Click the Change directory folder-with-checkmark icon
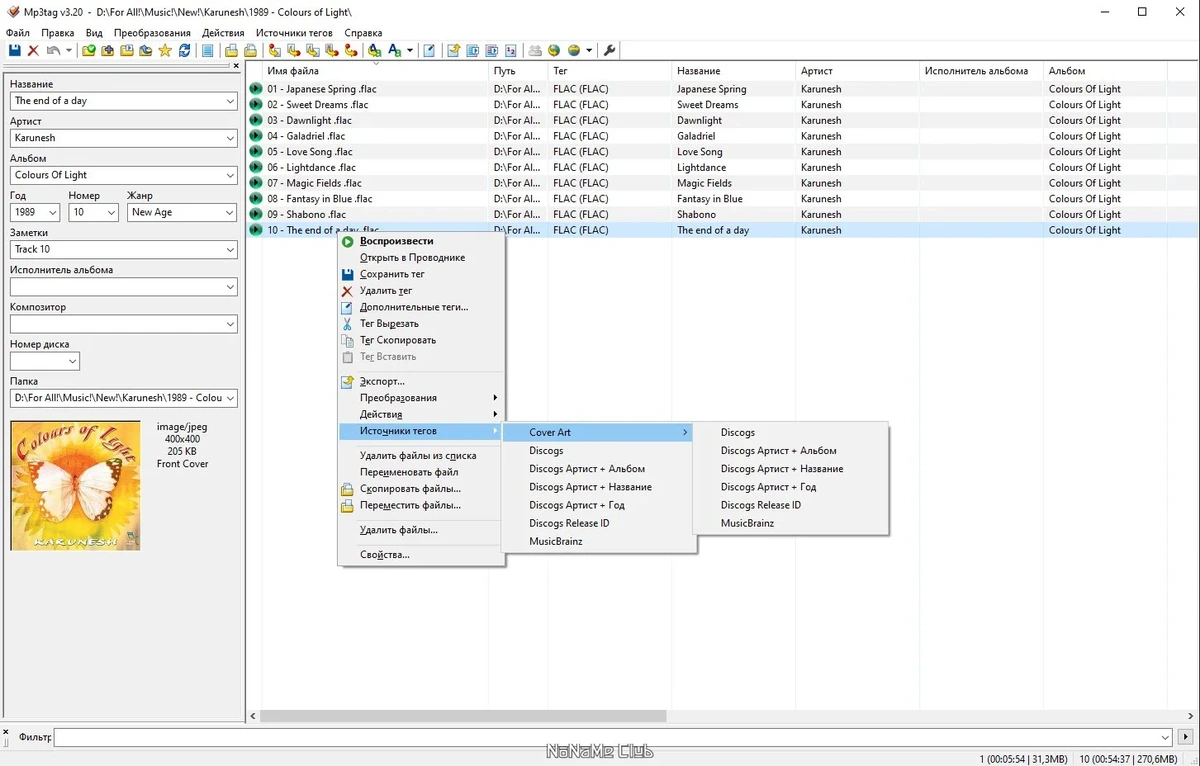Screen dimensions: 1200x766 click(x=89, y=50)
